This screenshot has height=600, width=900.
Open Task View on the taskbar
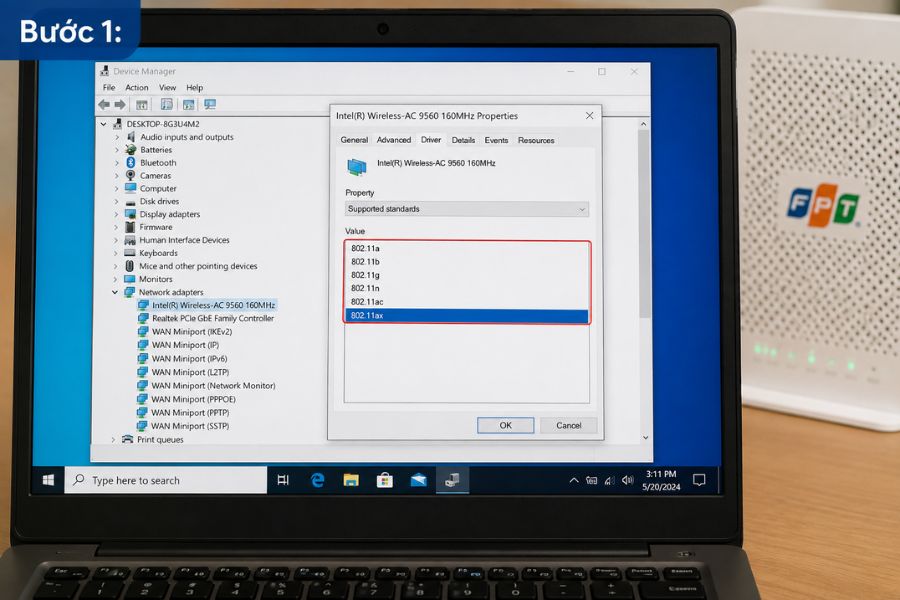pos(283,480)
